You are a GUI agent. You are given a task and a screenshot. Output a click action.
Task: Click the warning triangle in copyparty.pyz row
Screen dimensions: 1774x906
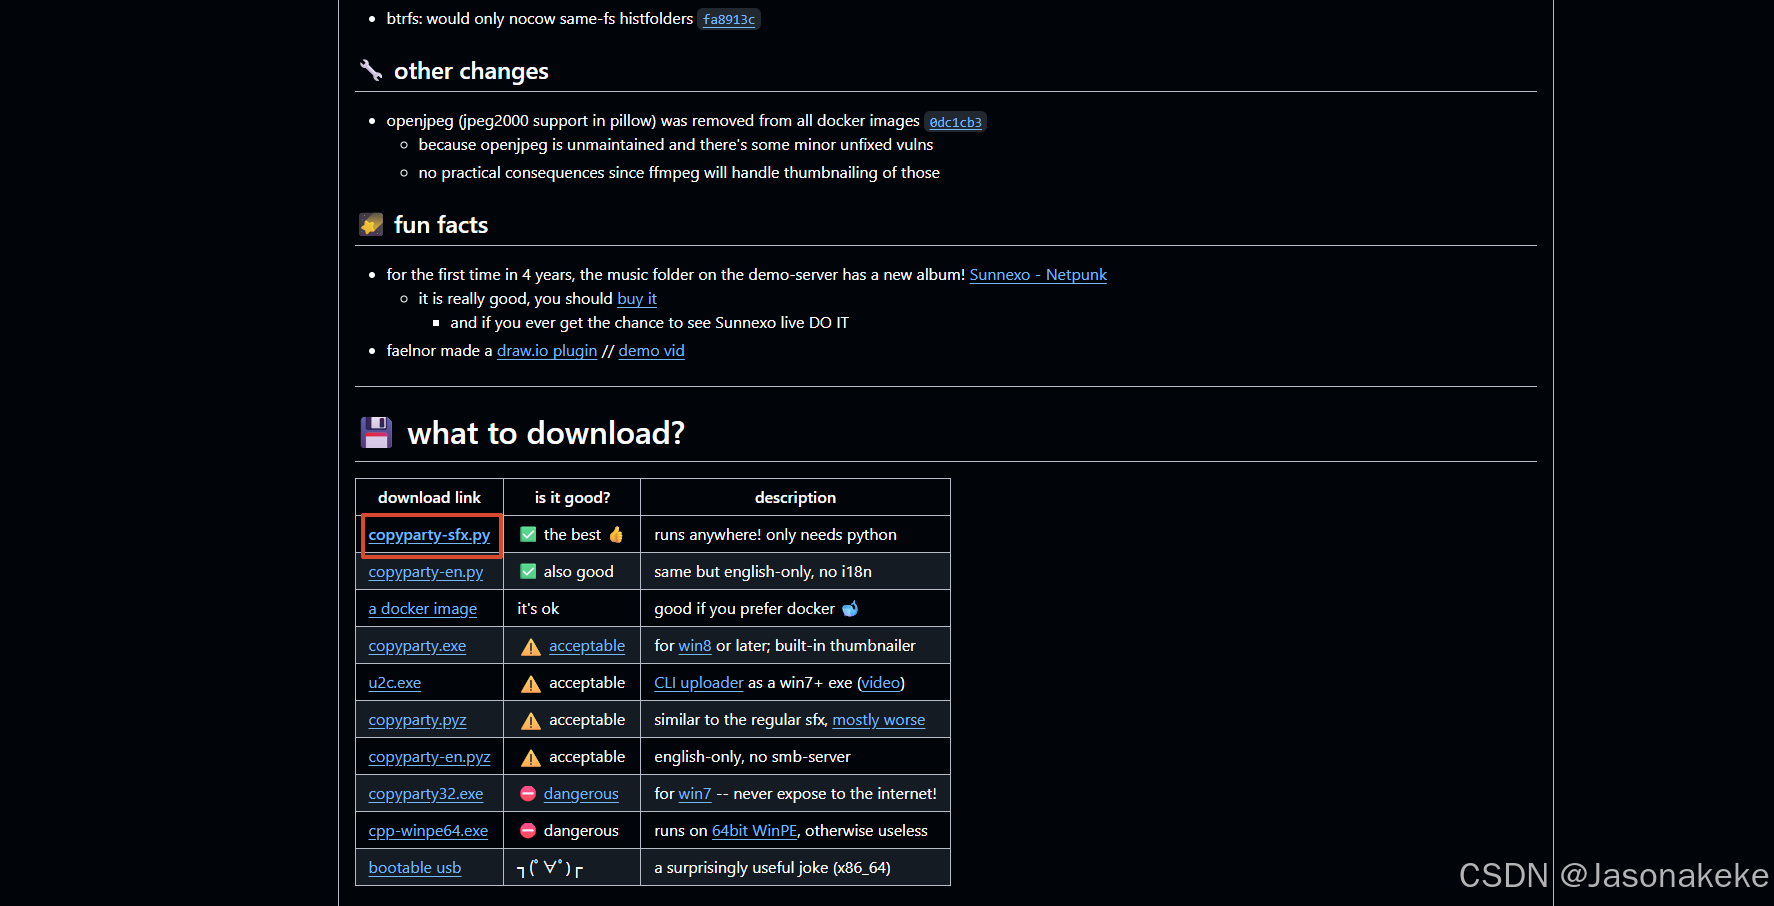[x=531, y=721]
